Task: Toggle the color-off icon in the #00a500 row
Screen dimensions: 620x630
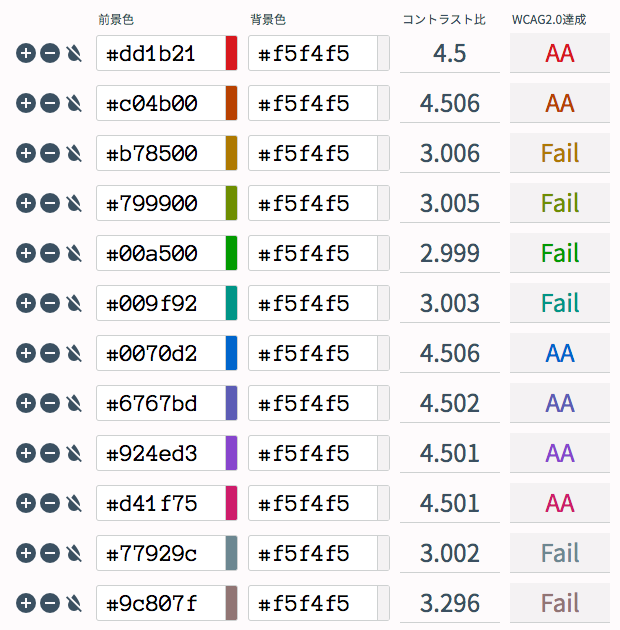Action: tap(74, 253)
